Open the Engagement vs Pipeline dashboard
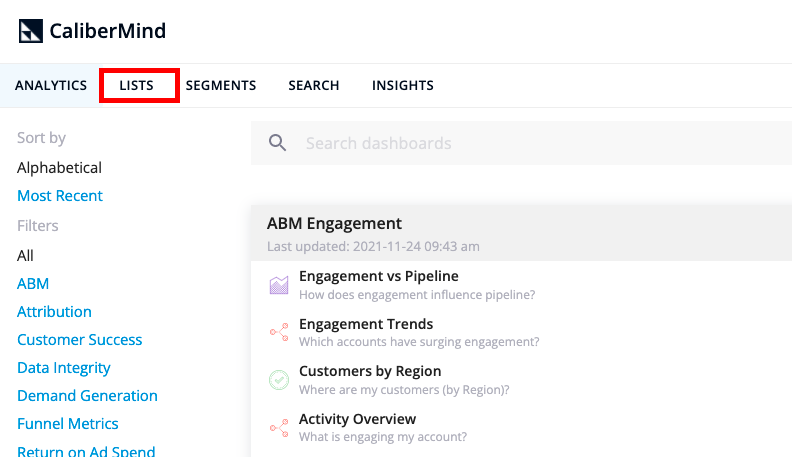 [379, 276]
